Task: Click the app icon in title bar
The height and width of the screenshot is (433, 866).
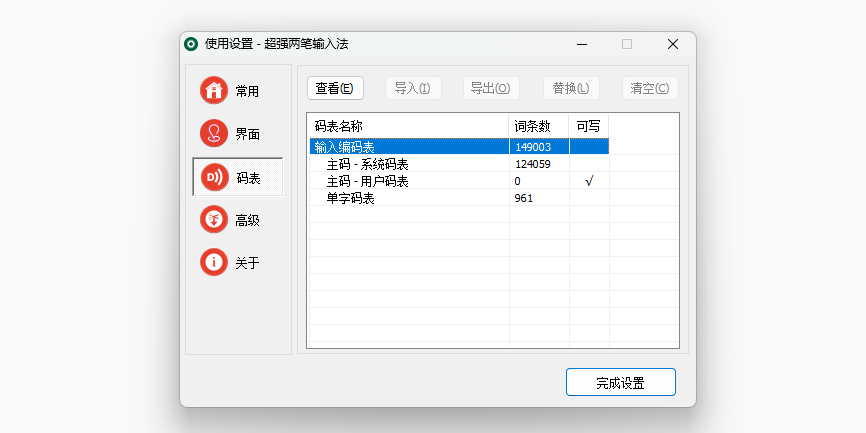Action: (x=191, y=44)
